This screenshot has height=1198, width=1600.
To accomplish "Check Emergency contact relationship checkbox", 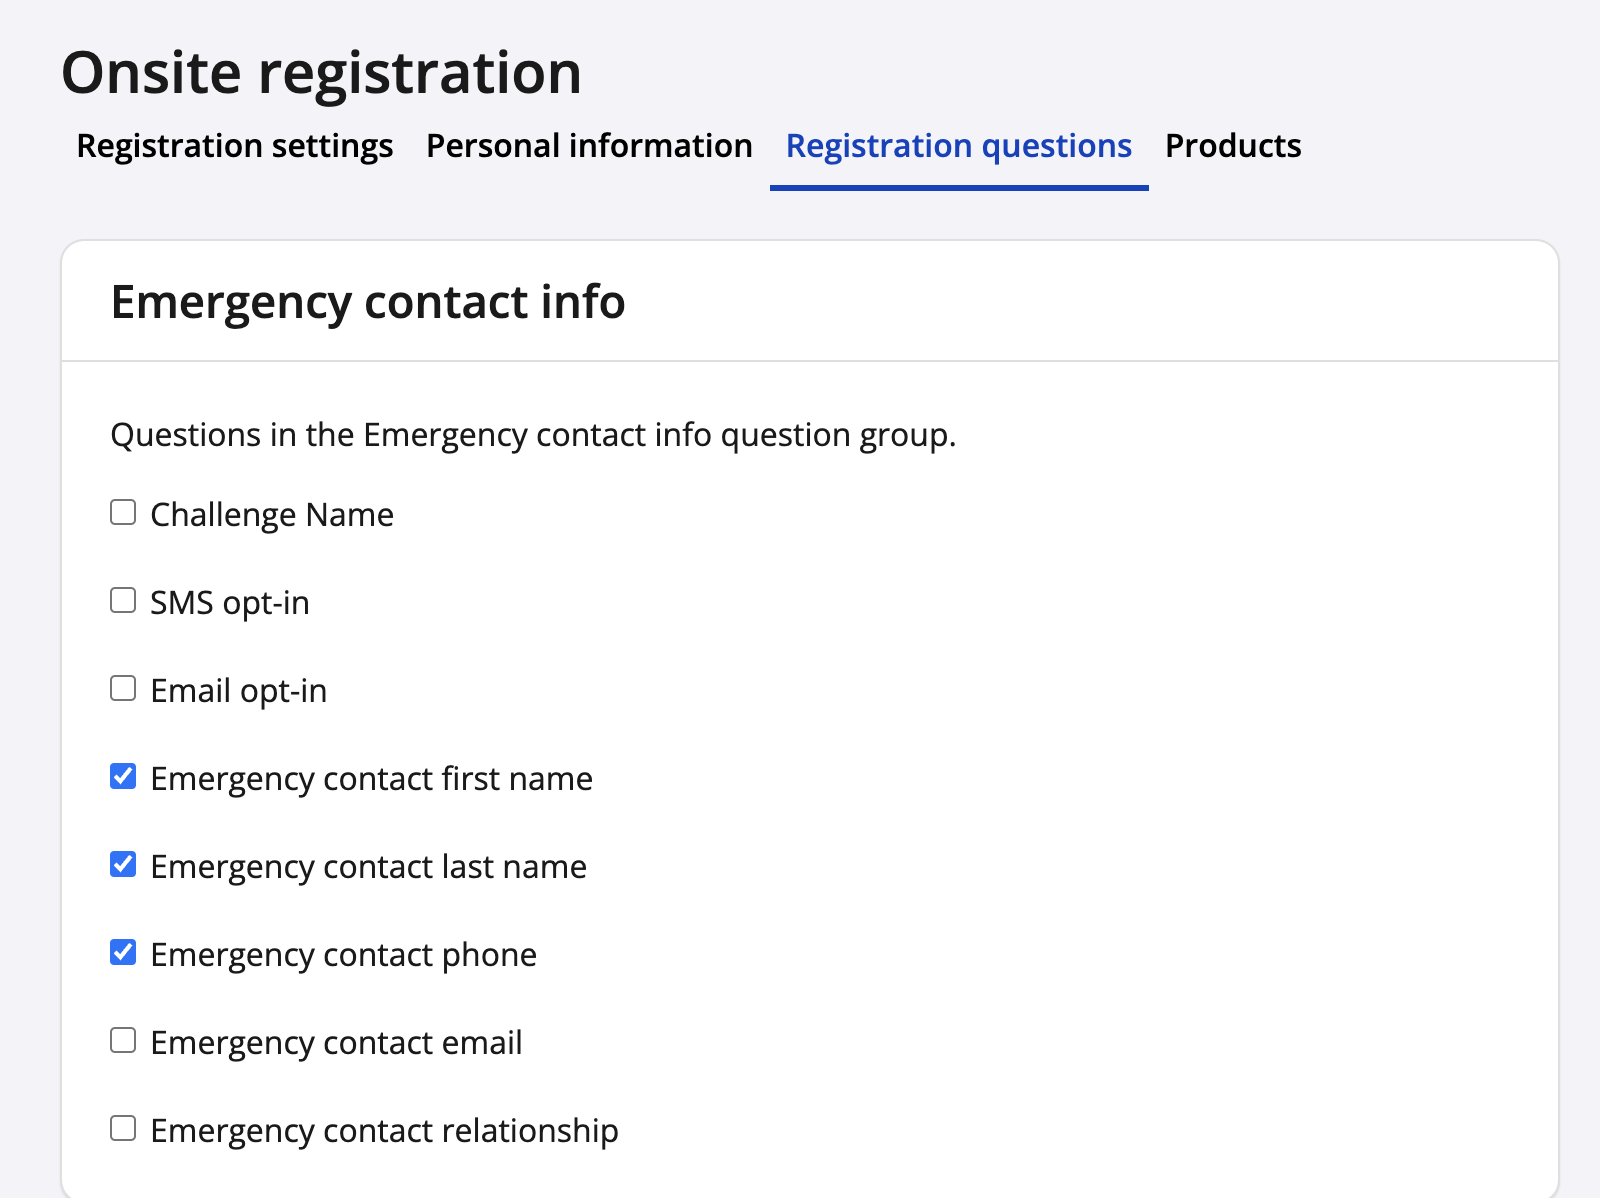I will (123, 1129).
